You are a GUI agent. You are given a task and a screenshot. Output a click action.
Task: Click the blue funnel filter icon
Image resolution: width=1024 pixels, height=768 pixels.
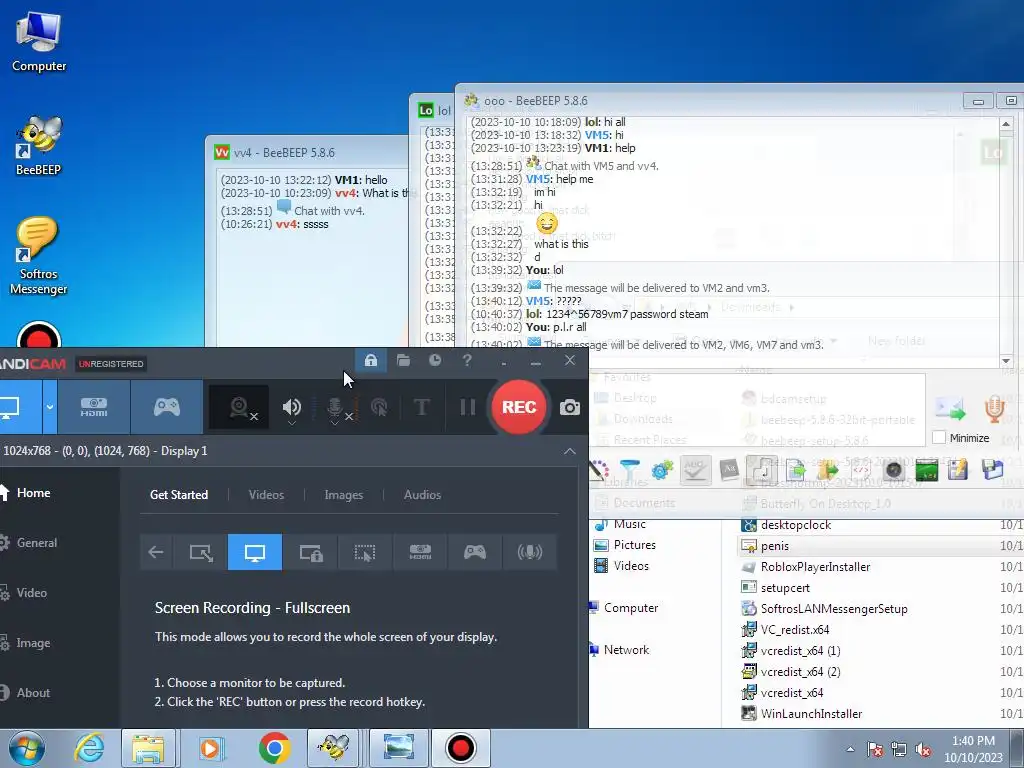click(x=630, y=470)
